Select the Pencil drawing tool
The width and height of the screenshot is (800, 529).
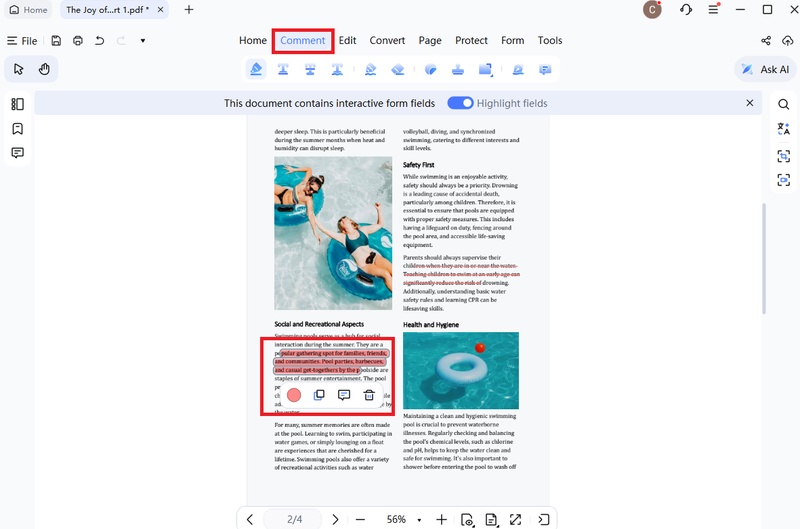(370, 69)
